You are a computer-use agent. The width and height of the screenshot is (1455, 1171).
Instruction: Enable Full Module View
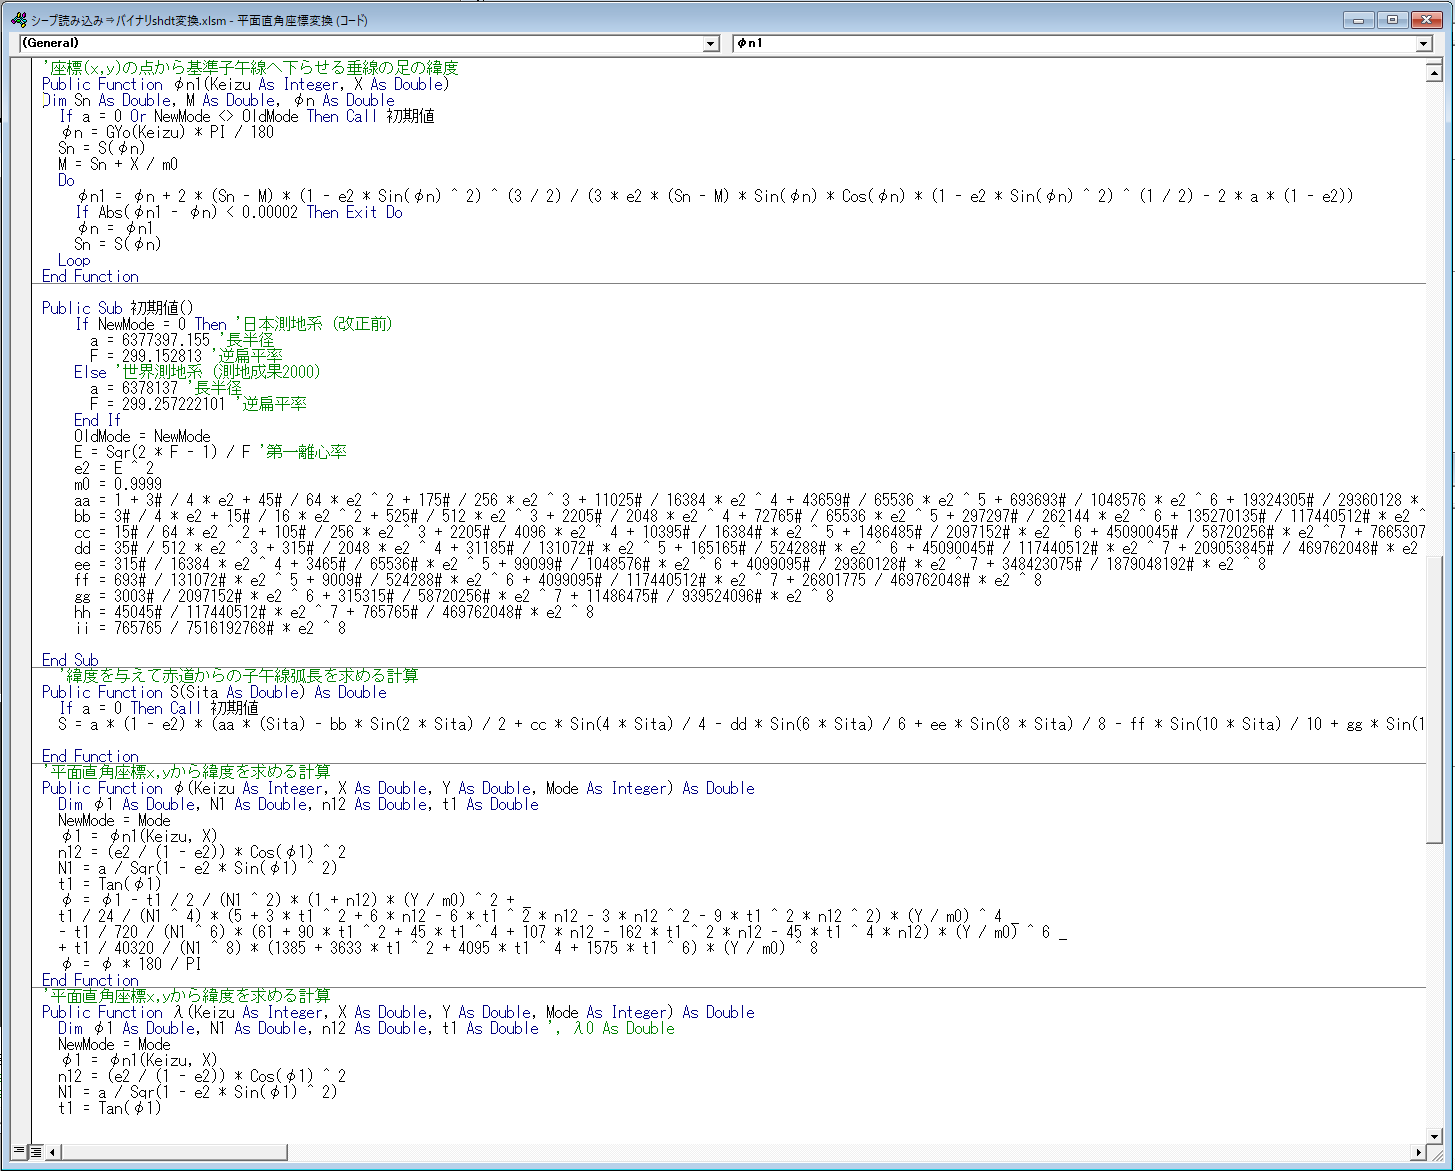(36, 1152)
